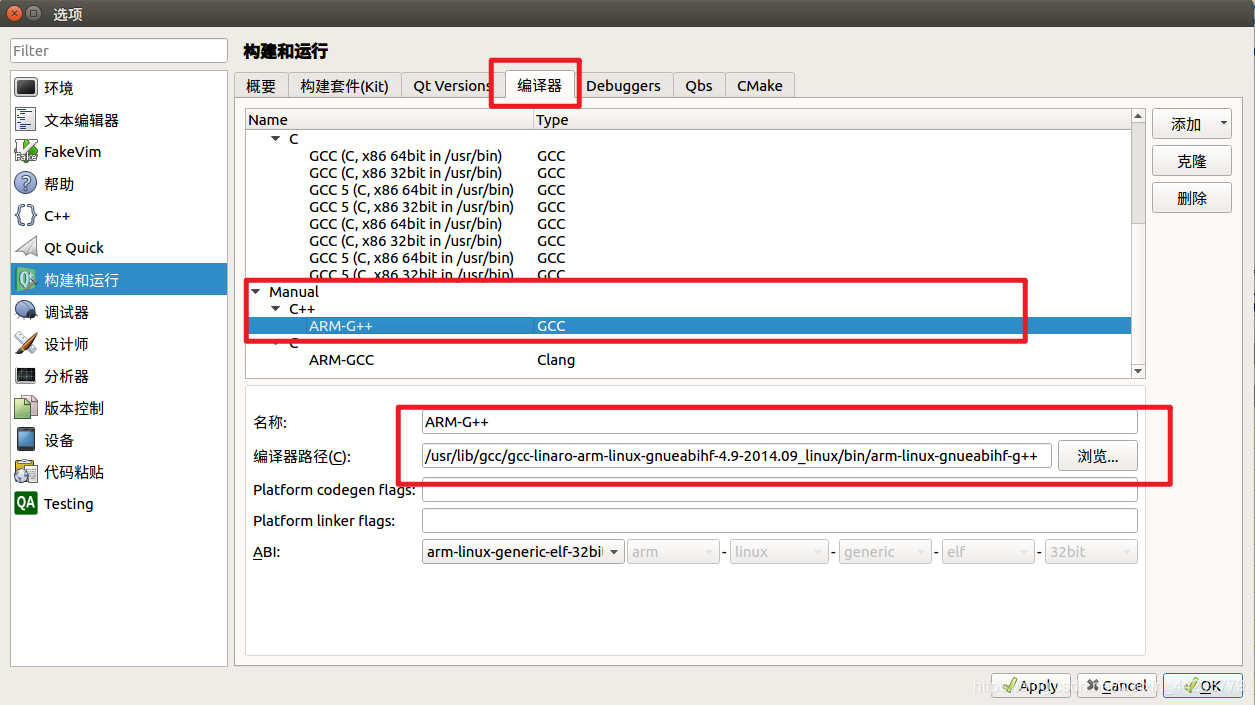Viewport: 1255px width, 705px height.
Task: Open the Qt Versions tab
Action: pos(452,86)
